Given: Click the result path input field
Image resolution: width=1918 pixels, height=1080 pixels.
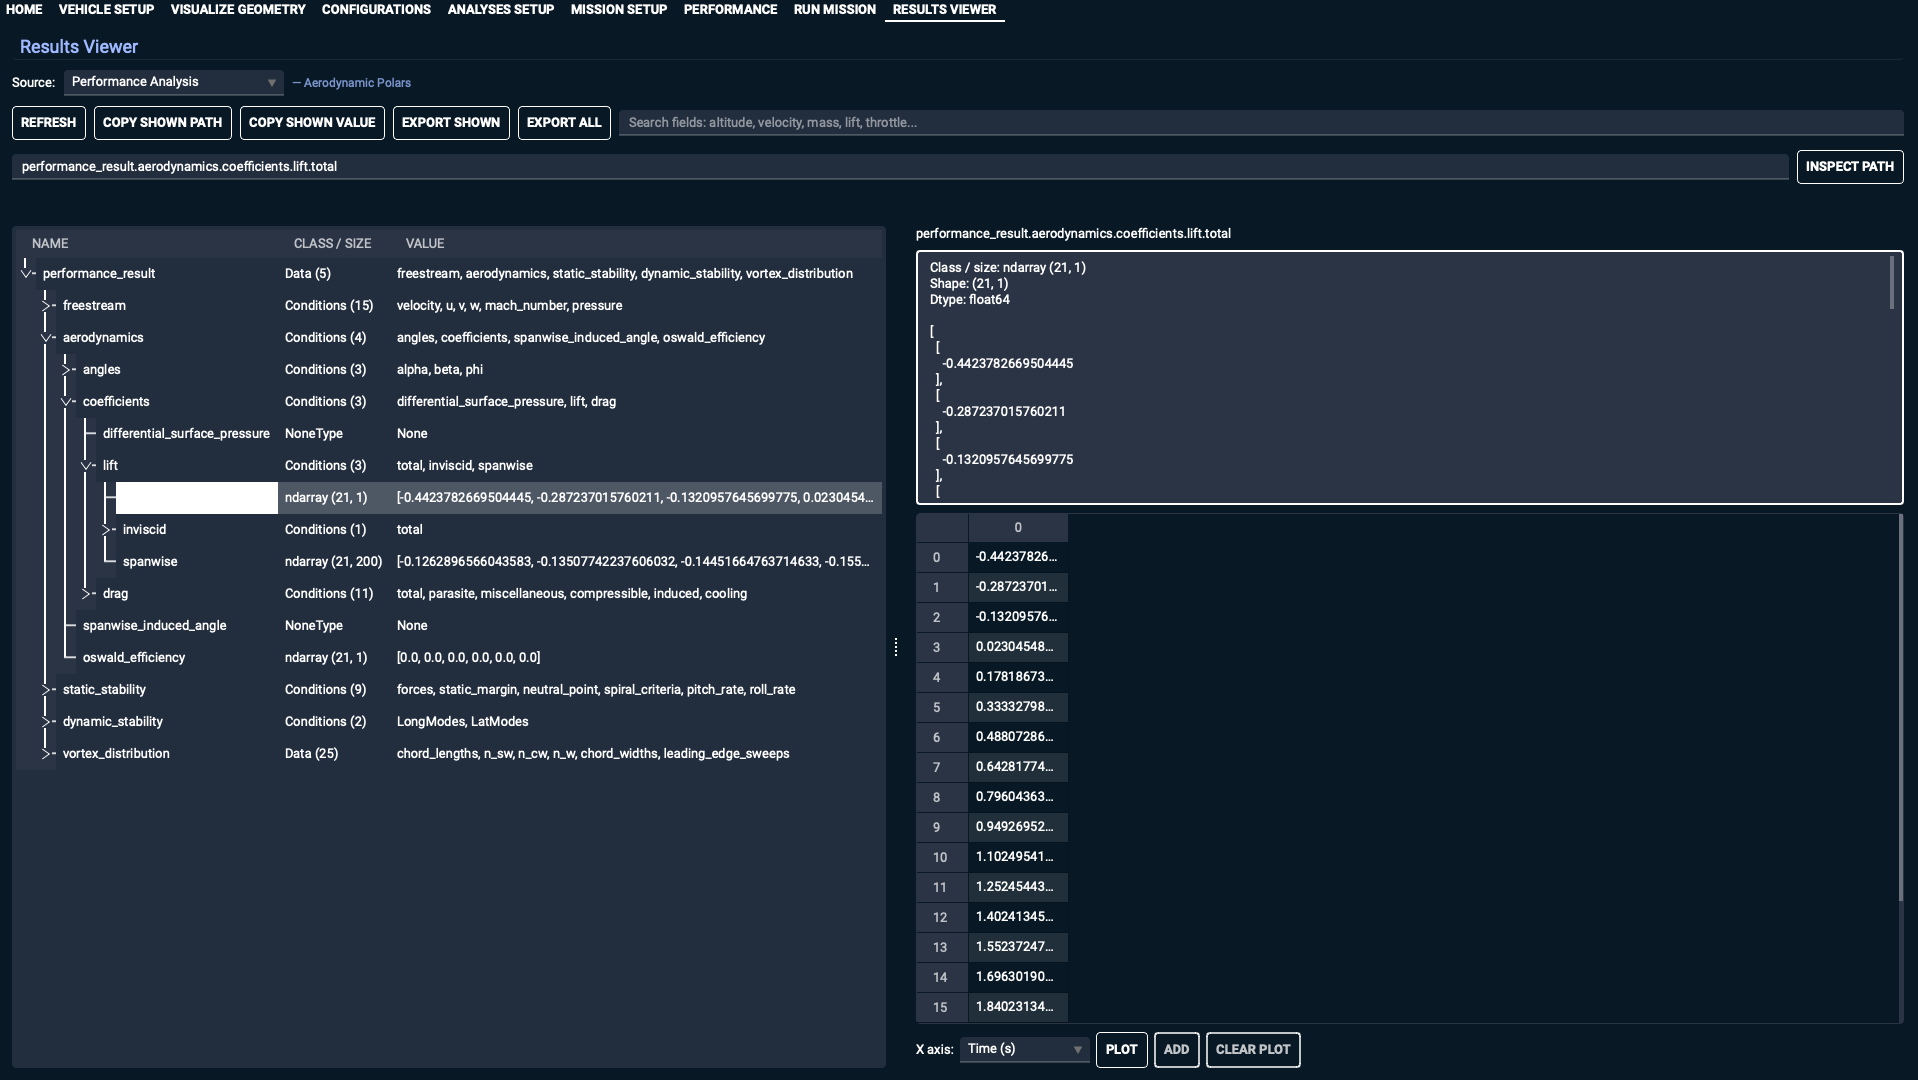Looking at the screenshot, I should [x=899, y=167].
